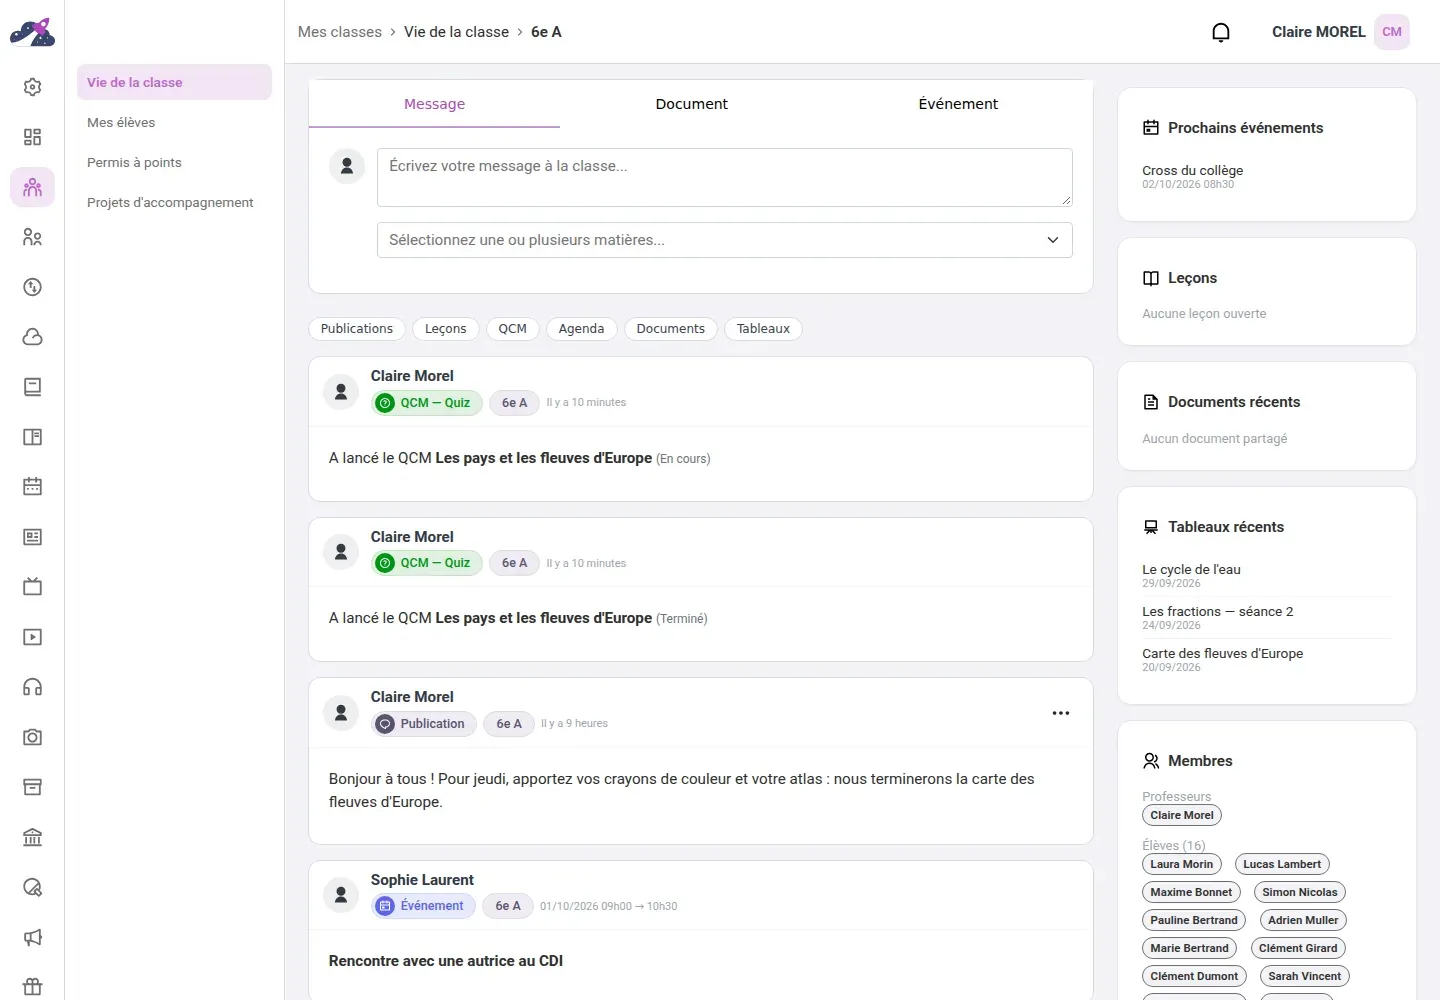The width and height of the screenshot is (1440, 1000).
Task: Go to Mes classes breadcrumb
Action: coord(340,32)
